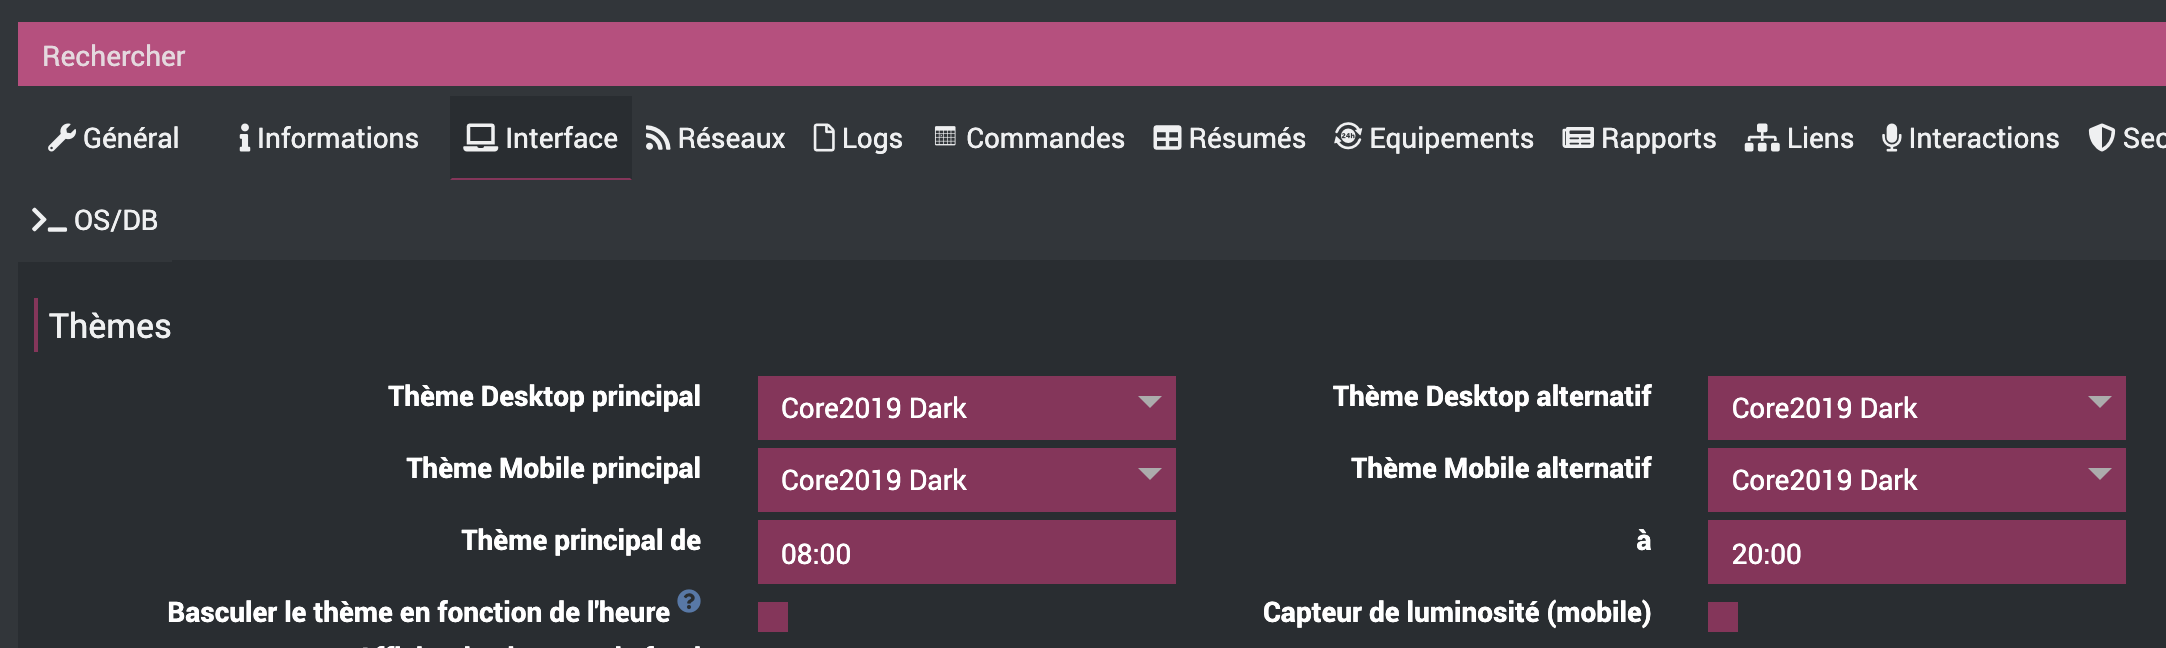Toggle Capteur de luminosité (mobile) checkbox
This screenshot has height=648, width=2166.
point(1723,617)
